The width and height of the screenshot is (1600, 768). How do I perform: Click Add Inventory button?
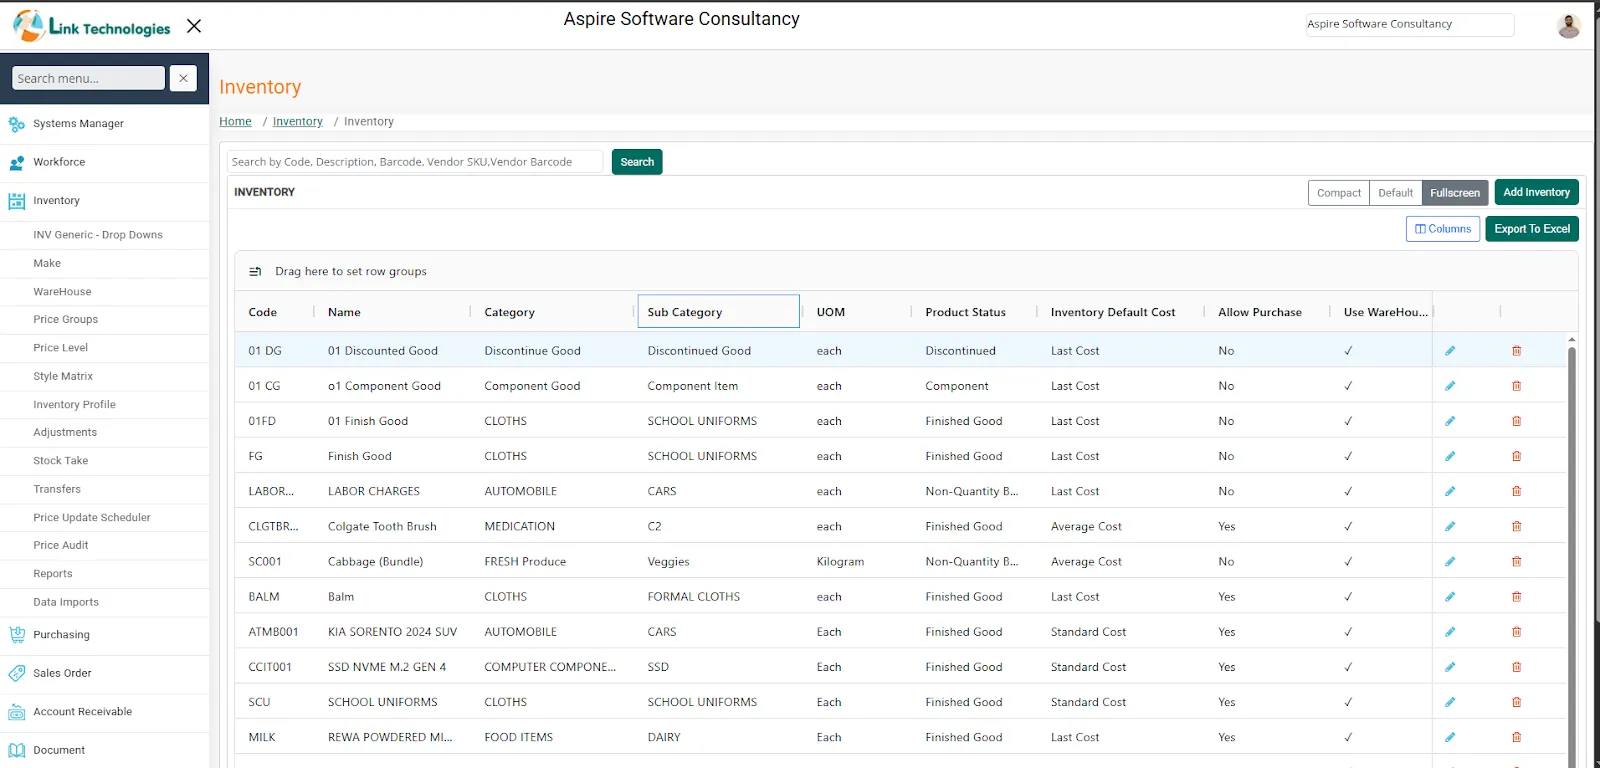tap(1536, 192)
